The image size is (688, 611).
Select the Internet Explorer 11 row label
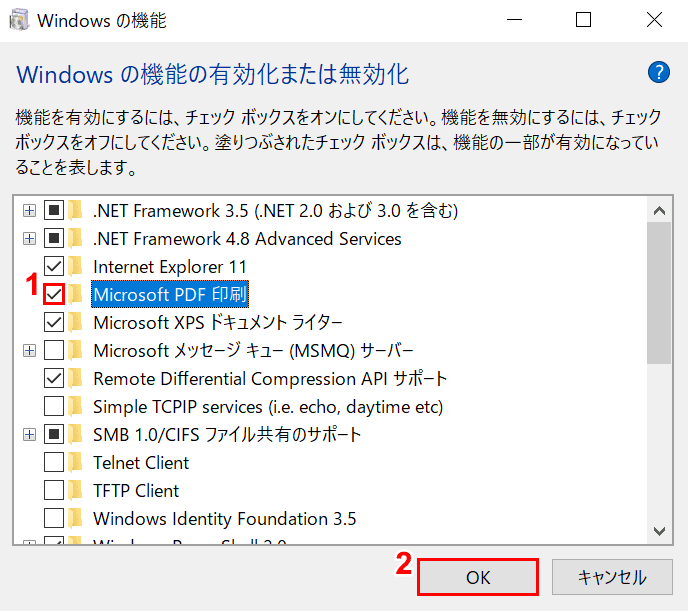170,267
